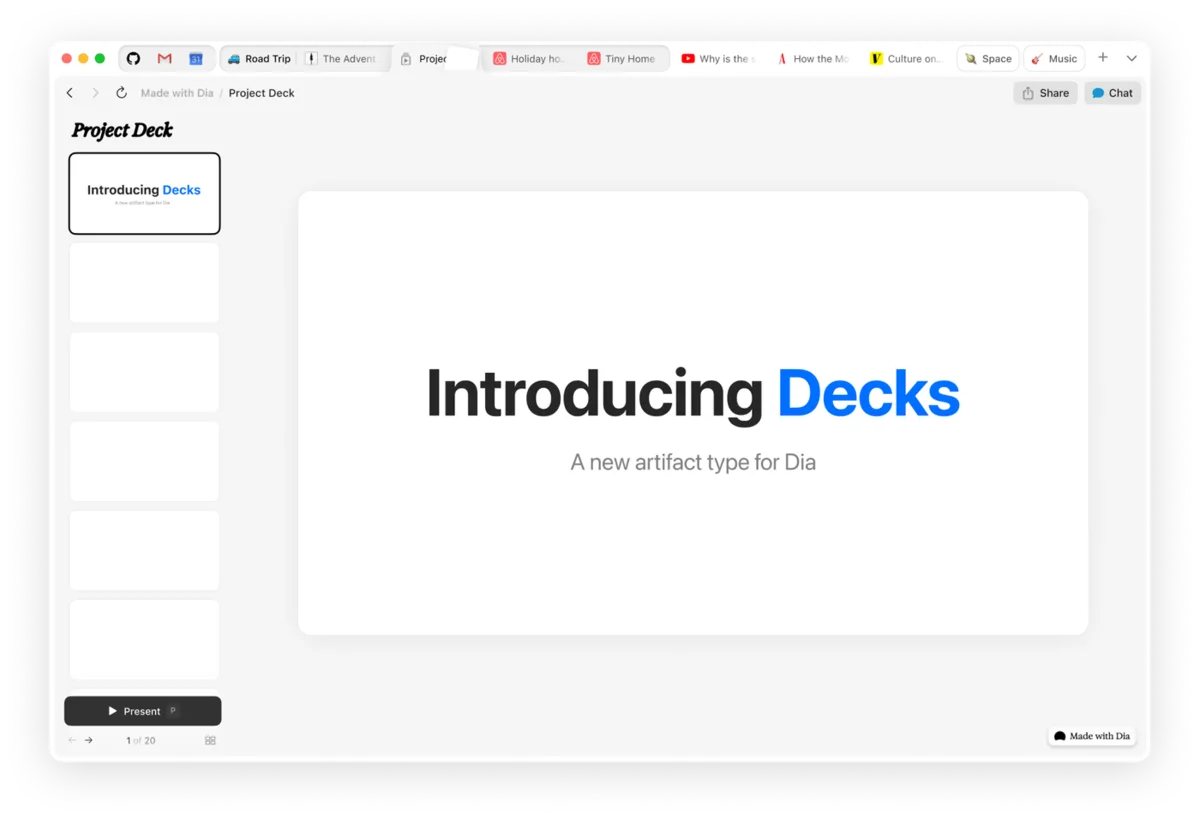Screen dimensions: 1200x819
Task: Click the 'Made with Dia' badge
Action: (1092, 736)
